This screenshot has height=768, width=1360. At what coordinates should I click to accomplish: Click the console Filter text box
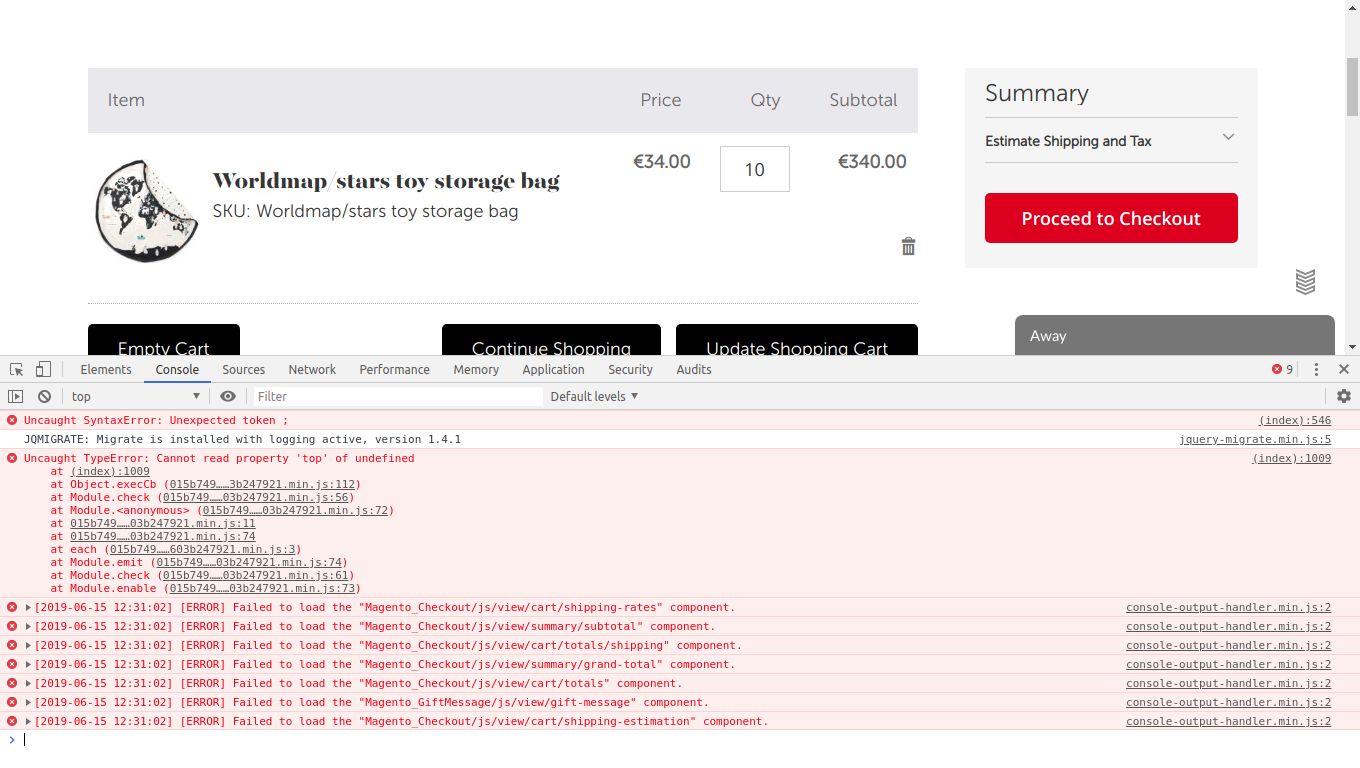click(397, 396)
